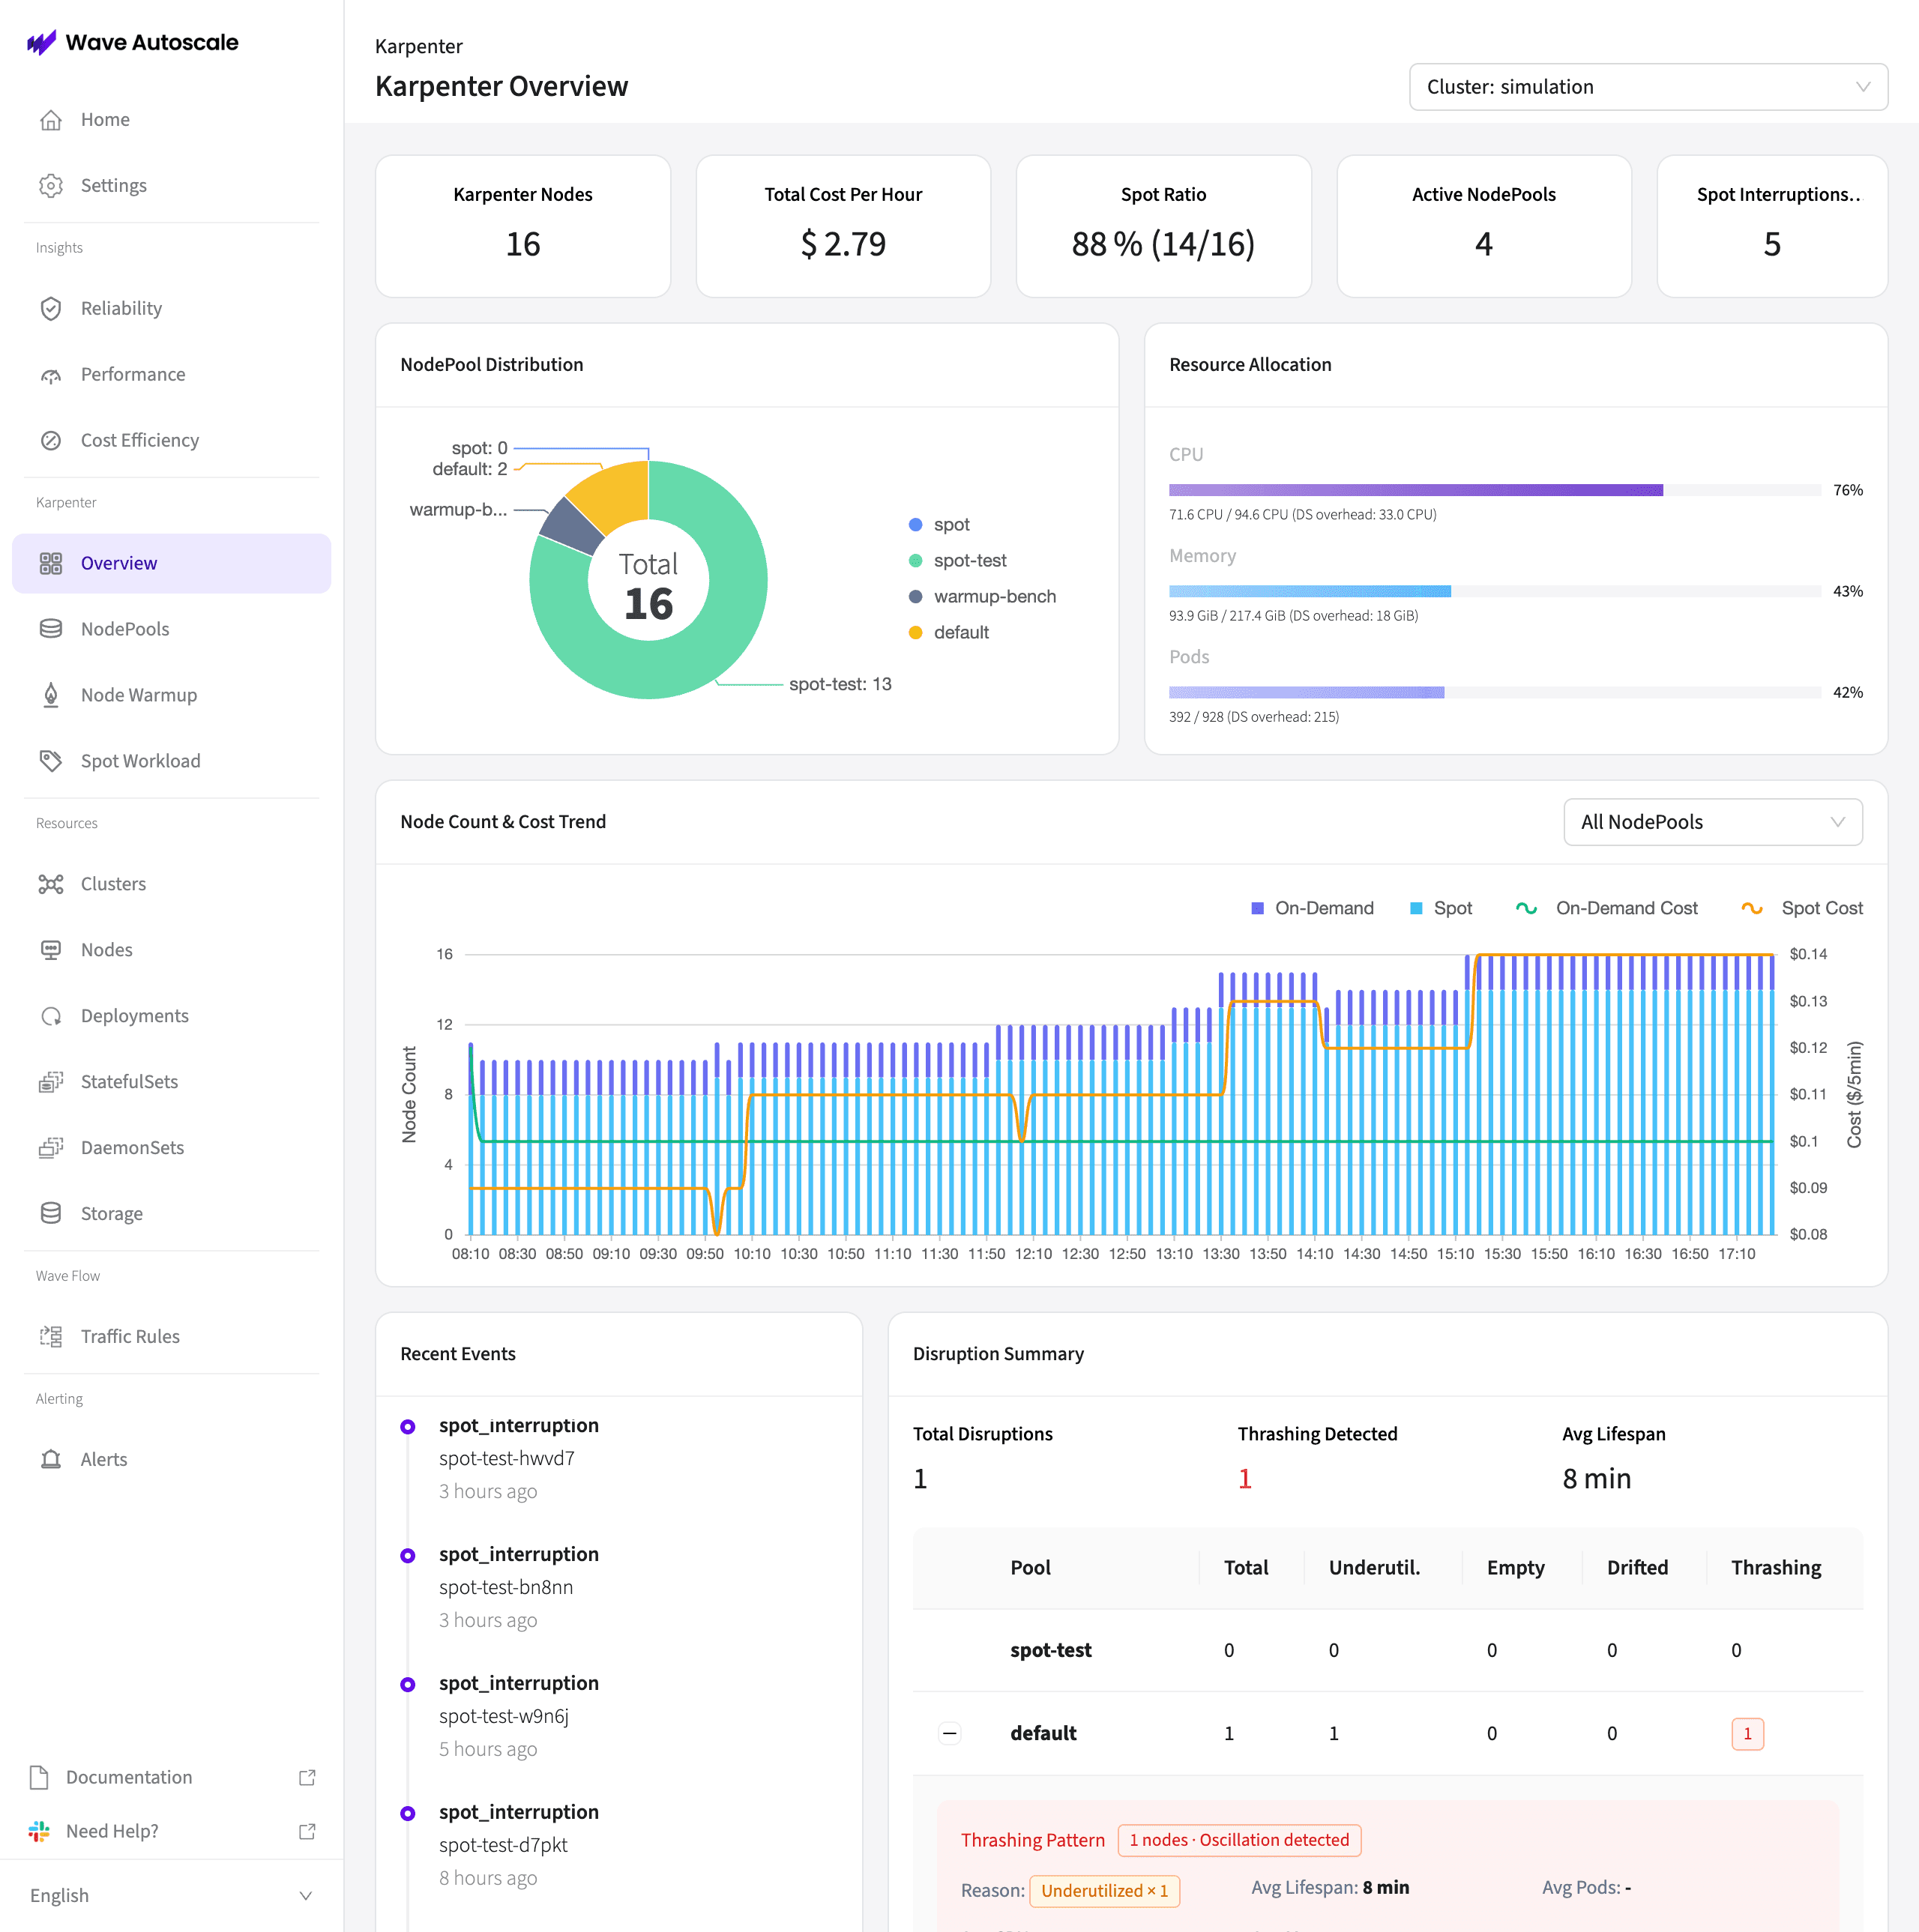Image resolution: width=1919 pixels, height=1932 pixels.
Task: Click the Settings gear icon
Action: [x=51, y=186]
